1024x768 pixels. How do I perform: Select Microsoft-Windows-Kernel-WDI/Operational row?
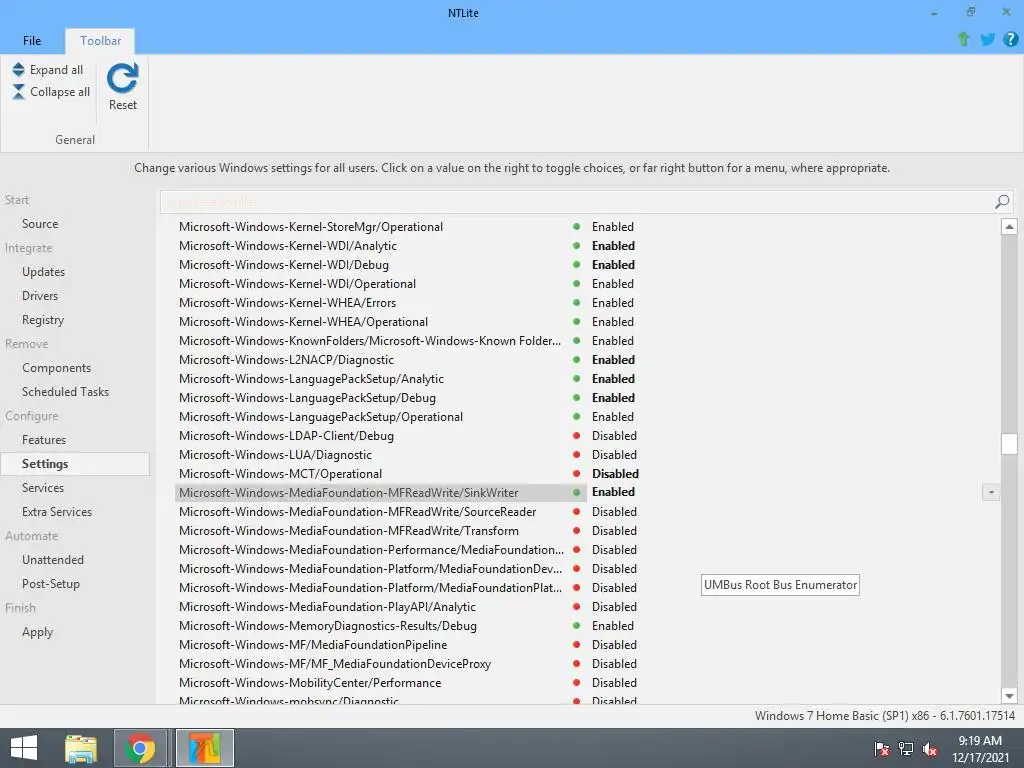point(297,283)
